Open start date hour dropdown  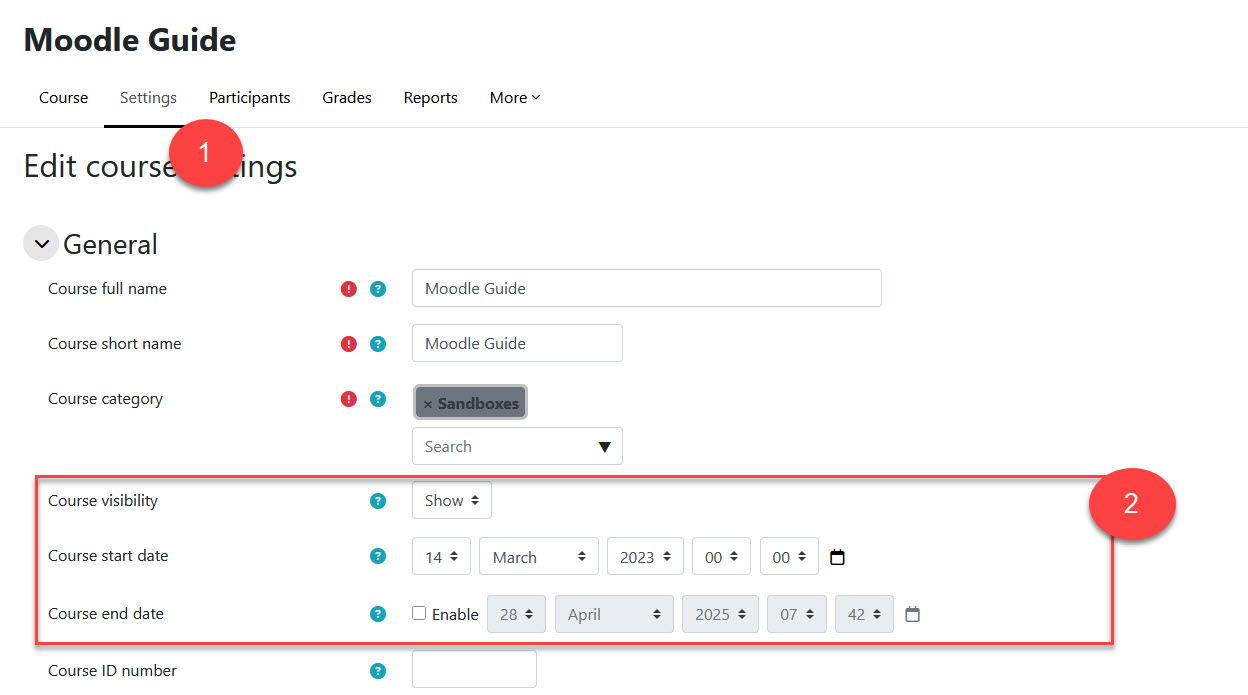click(x=721, y=556)
